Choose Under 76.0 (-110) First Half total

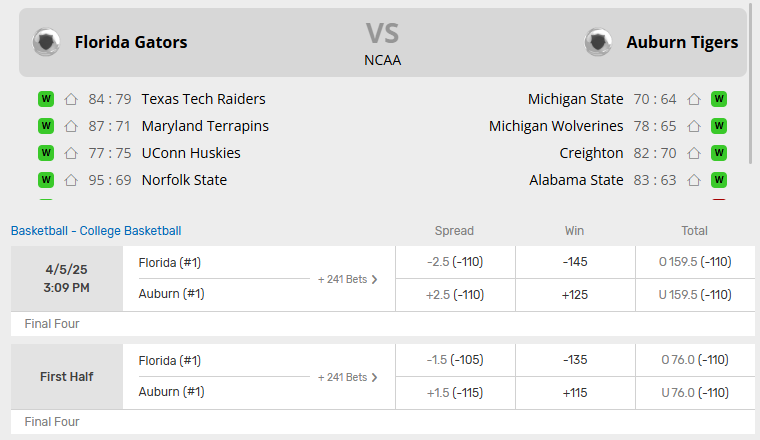click(695, 393)
